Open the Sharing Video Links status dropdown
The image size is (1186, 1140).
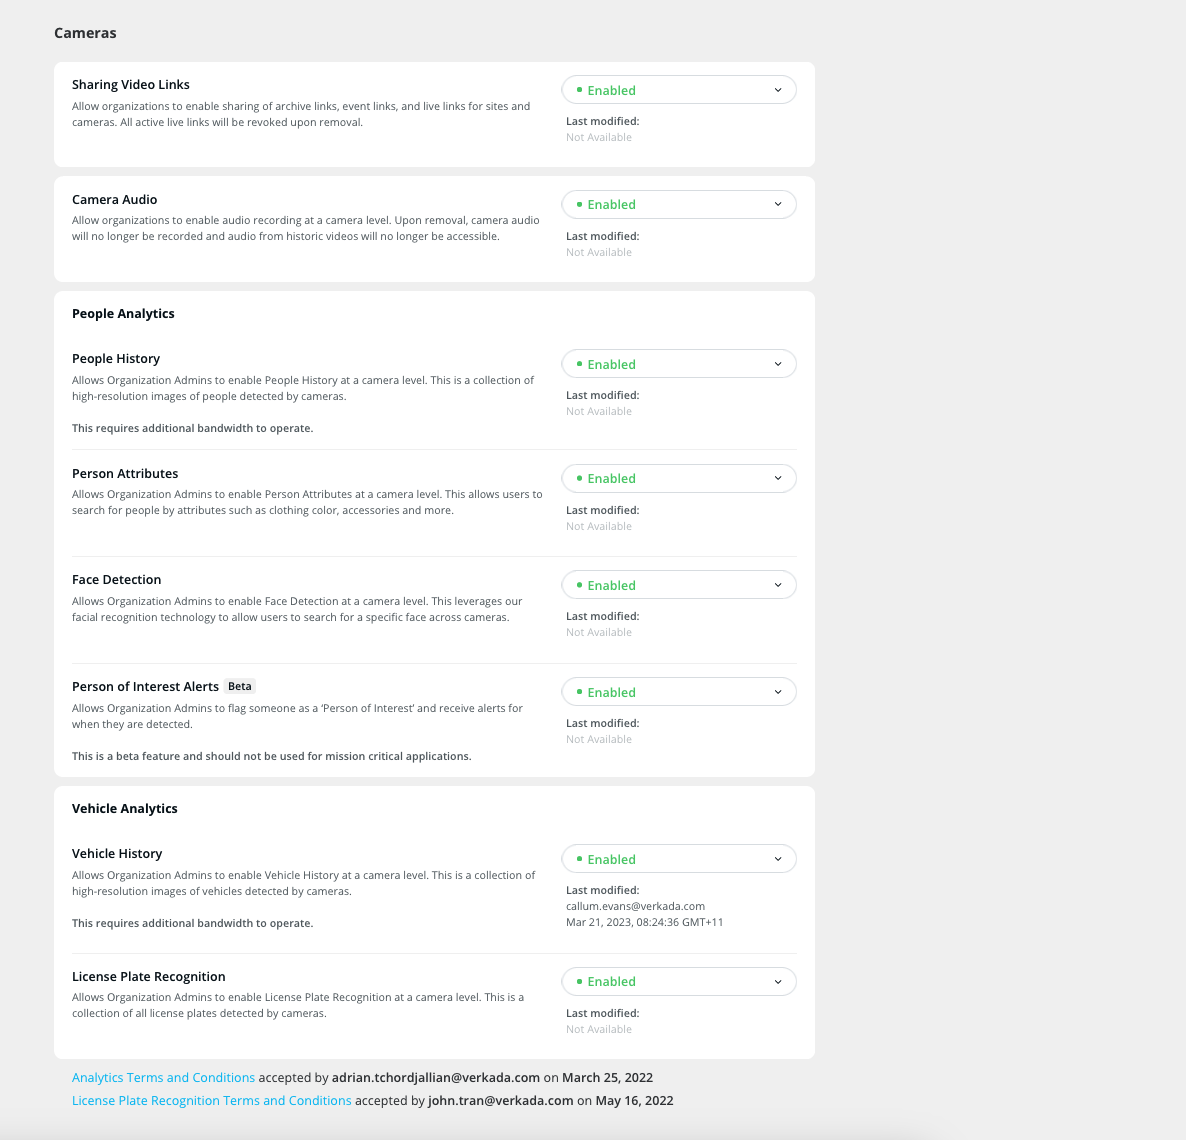click(x=678, y=90)
